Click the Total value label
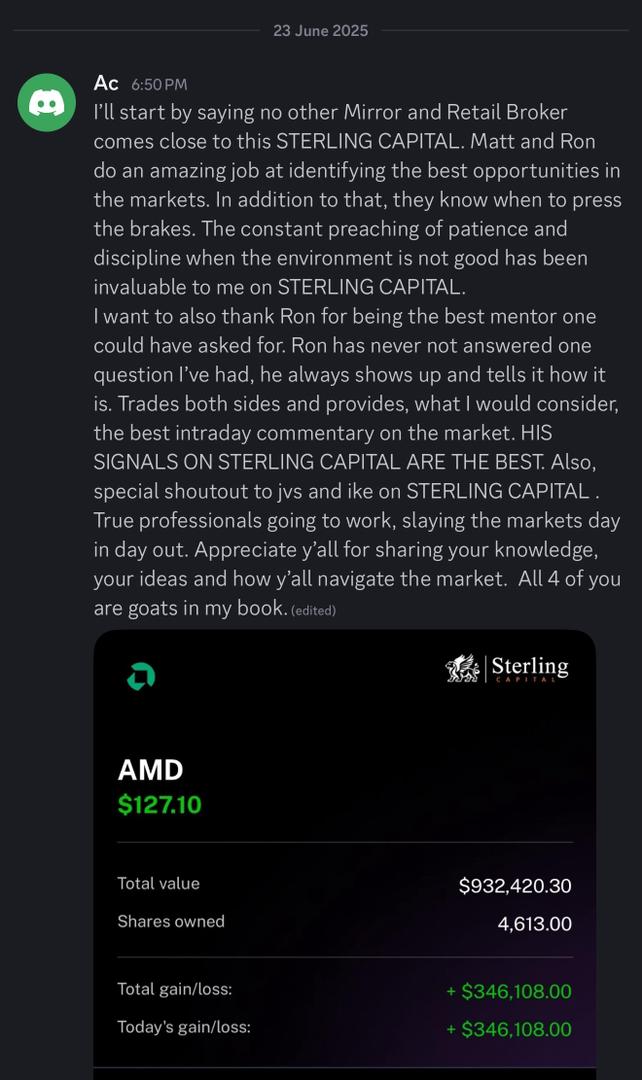This screenshot has height=1080, width=642. click(158, 884)
